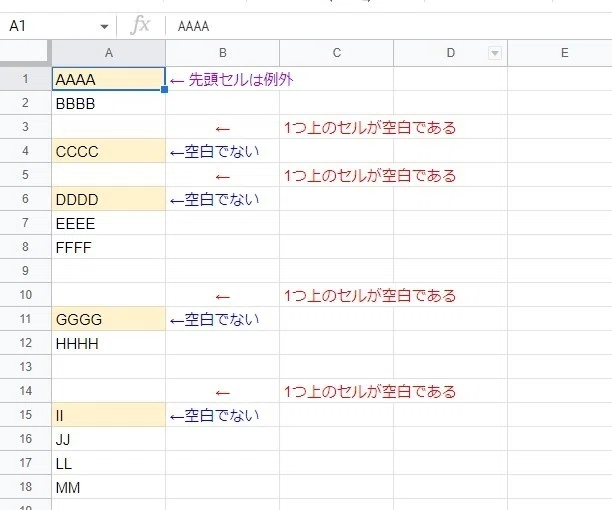Click cell containing GGGG
The image size is (612, 510).
pyautogui.click(x=109, y=319)
